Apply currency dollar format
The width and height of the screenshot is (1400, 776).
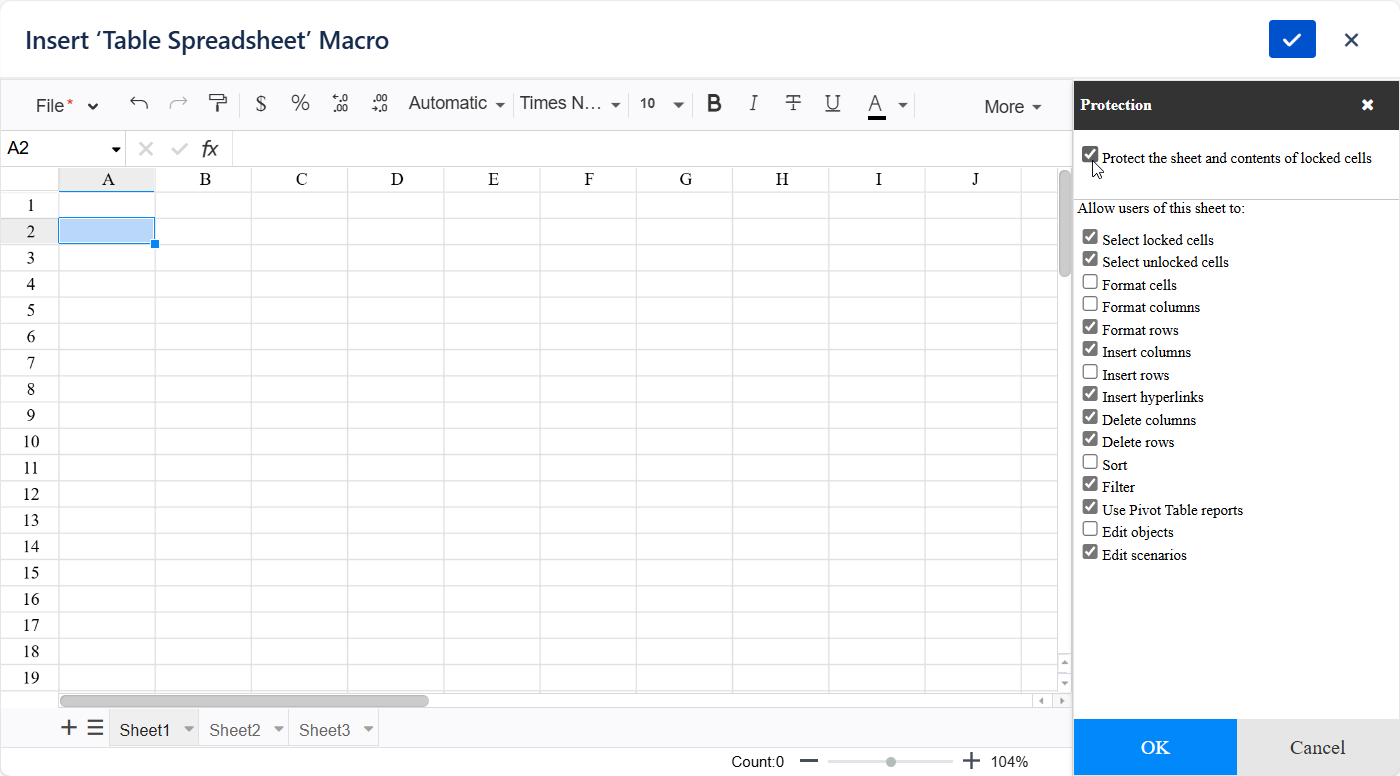click(x=261, y=104)
